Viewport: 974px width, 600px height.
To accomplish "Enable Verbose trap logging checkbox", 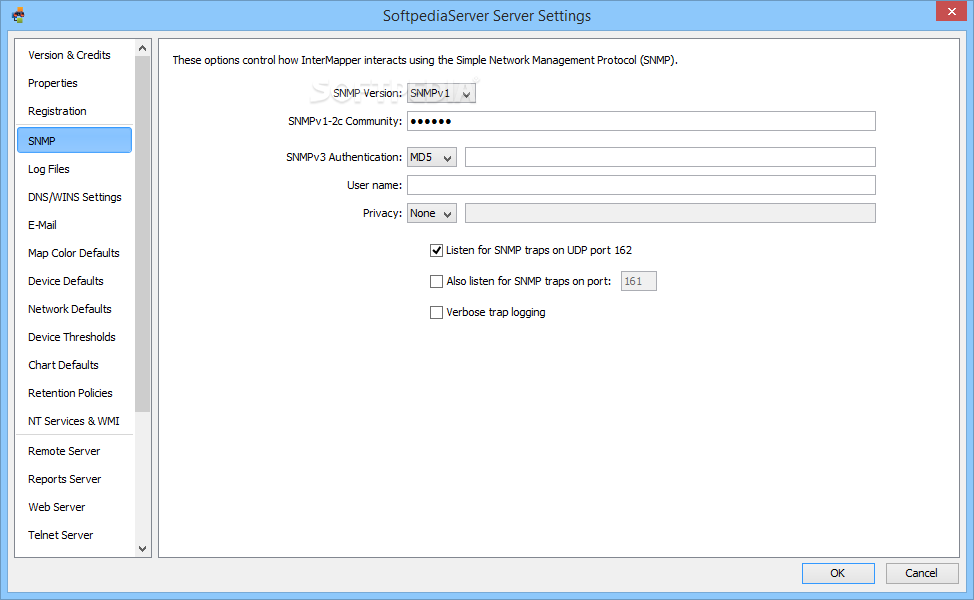I will pos(436,312).
